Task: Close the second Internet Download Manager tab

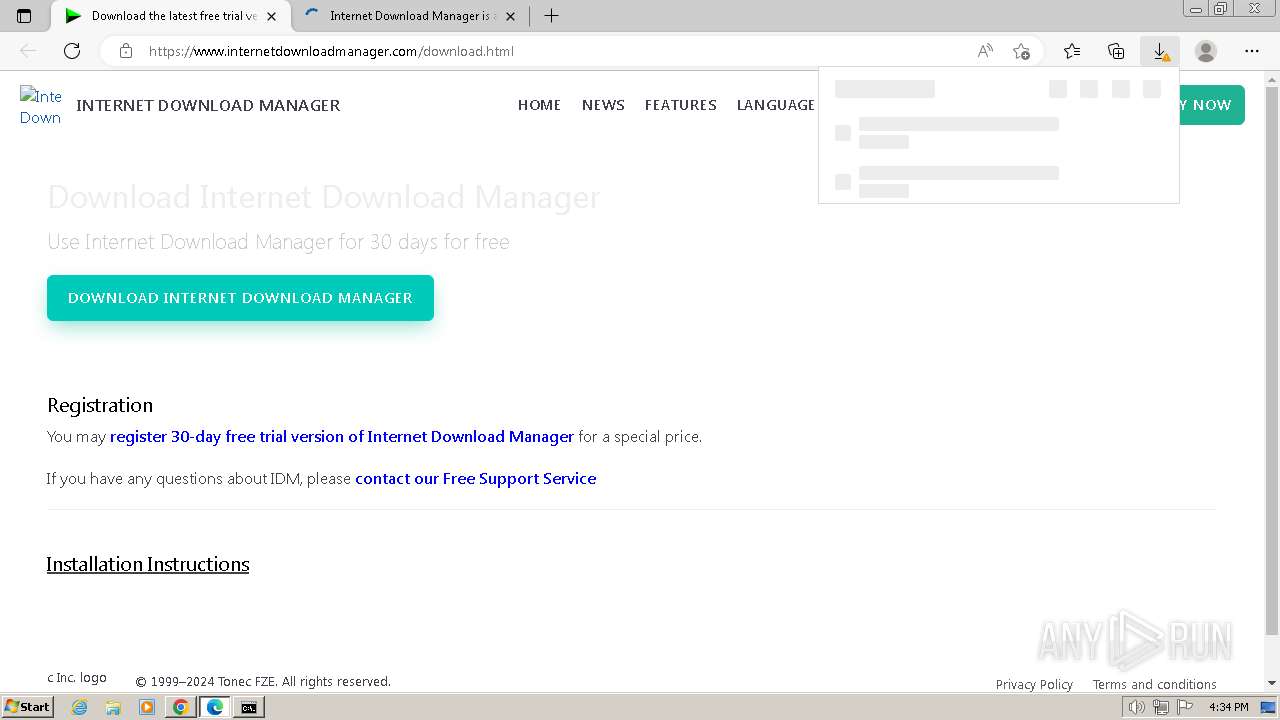Action: 510,16
